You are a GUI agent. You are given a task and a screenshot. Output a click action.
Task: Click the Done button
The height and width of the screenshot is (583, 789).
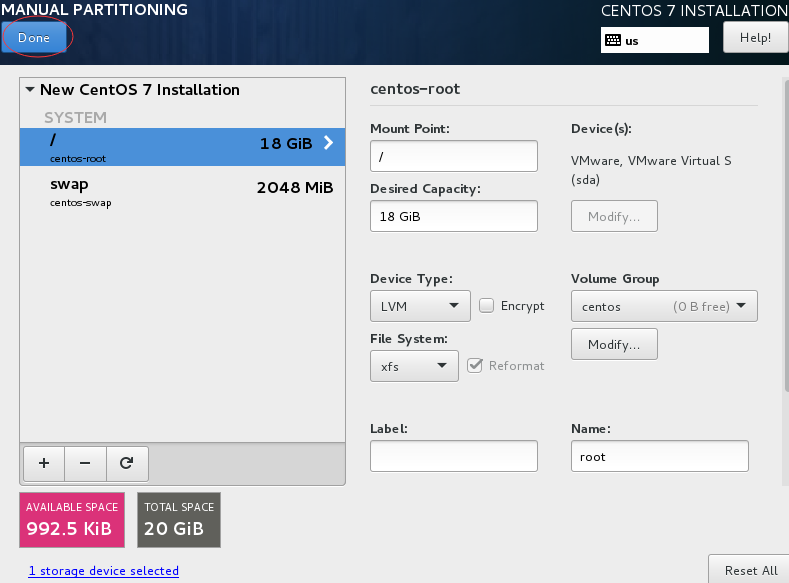[x=34, y=38]
